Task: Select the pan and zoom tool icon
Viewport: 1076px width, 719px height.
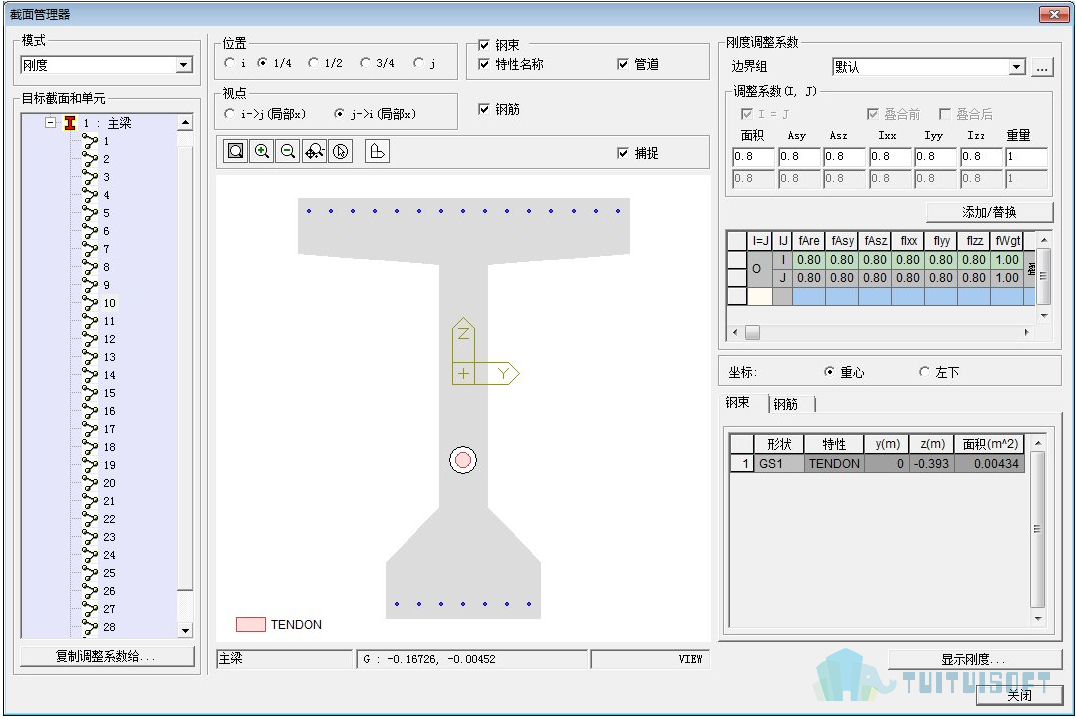Action: (314, 151)
